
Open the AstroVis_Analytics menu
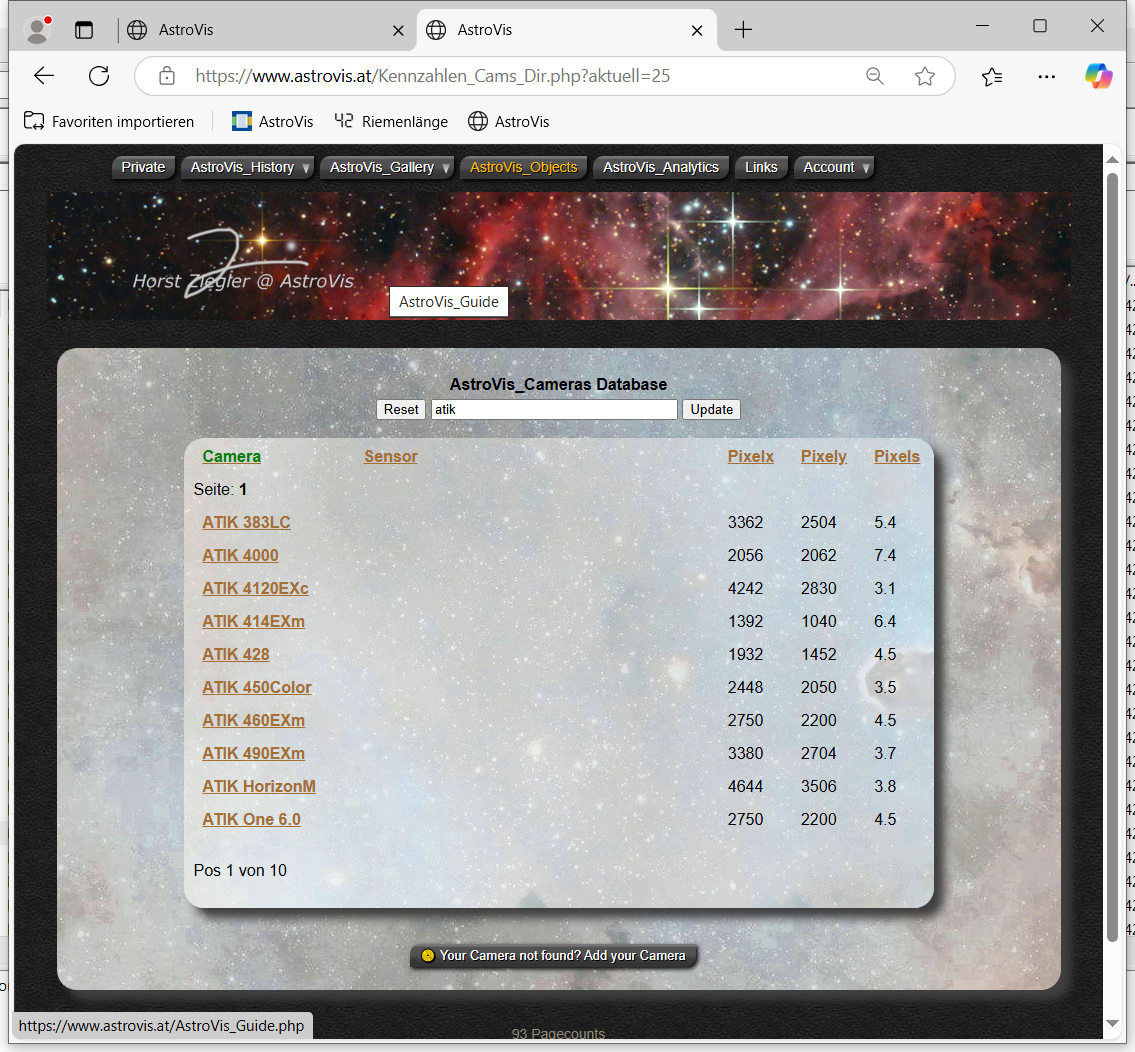[661, 167]
